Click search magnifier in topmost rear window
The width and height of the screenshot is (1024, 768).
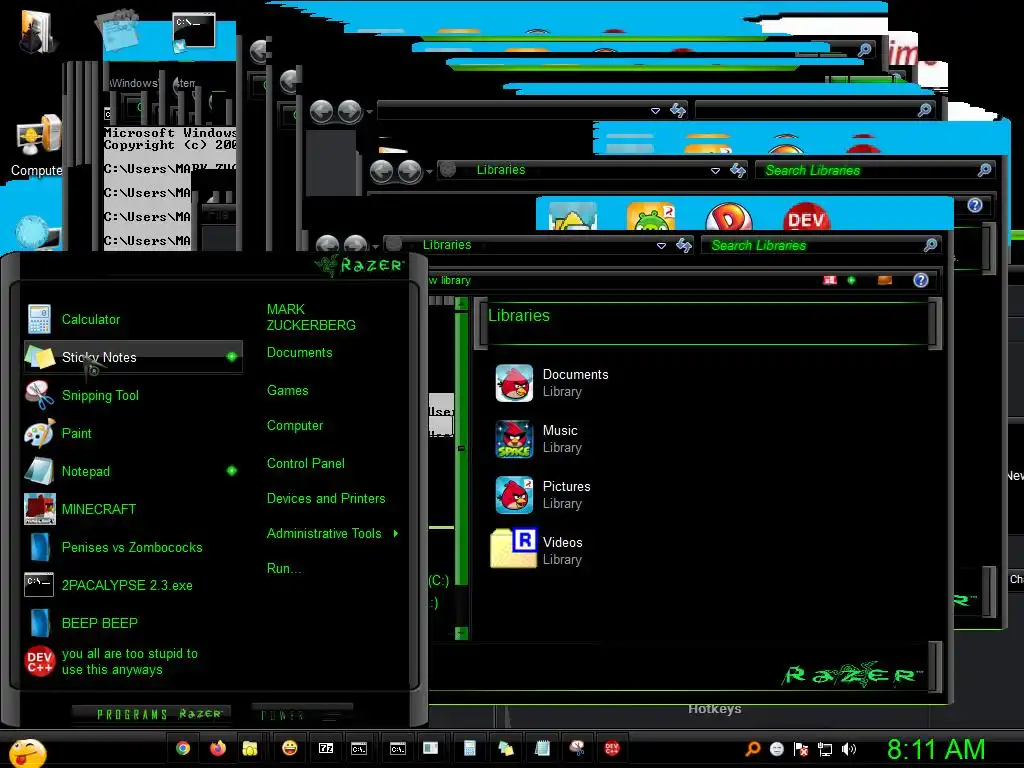(865, 50)
